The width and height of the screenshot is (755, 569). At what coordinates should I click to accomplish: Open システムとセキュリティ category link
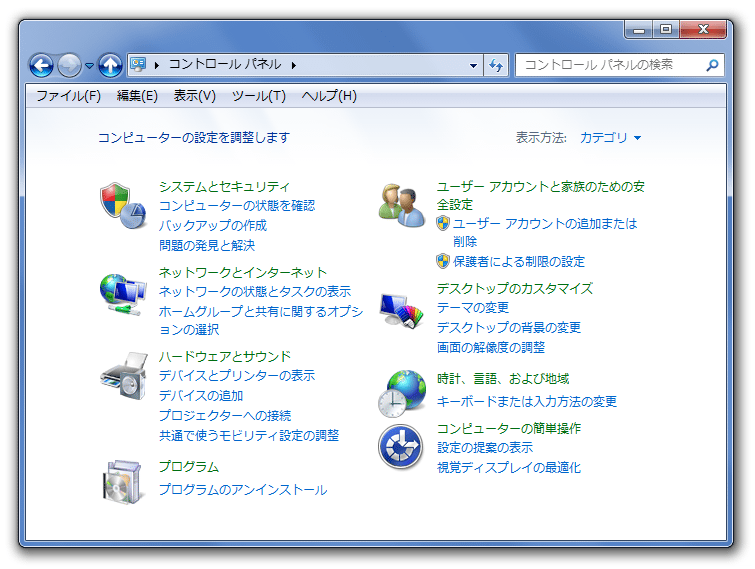[224, 187]
